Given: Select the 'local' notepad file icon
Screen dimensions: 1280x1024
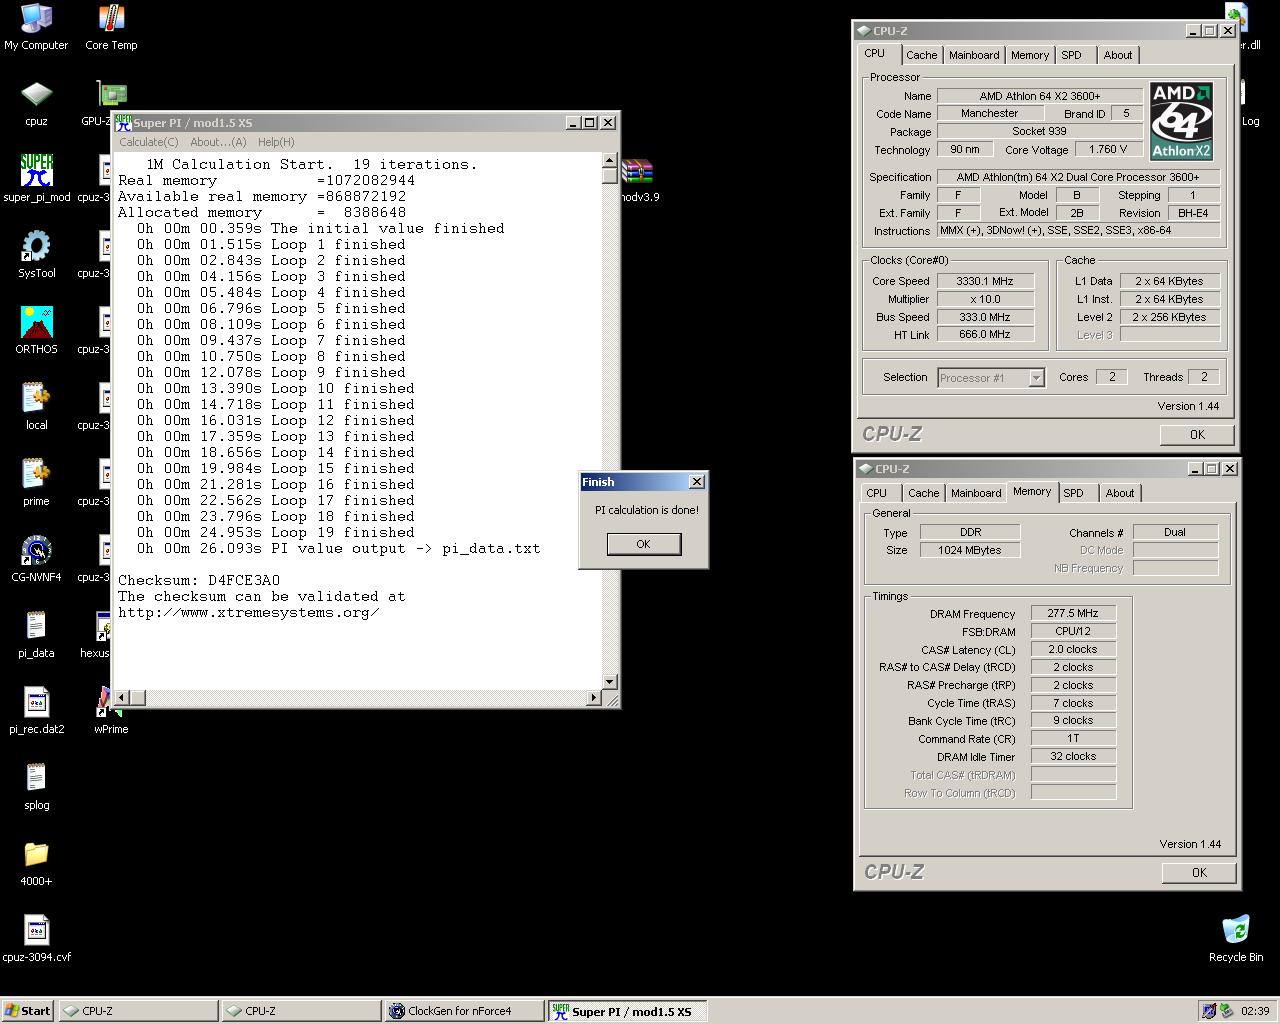Looking at the screenshot, I should tap(36, 407).
